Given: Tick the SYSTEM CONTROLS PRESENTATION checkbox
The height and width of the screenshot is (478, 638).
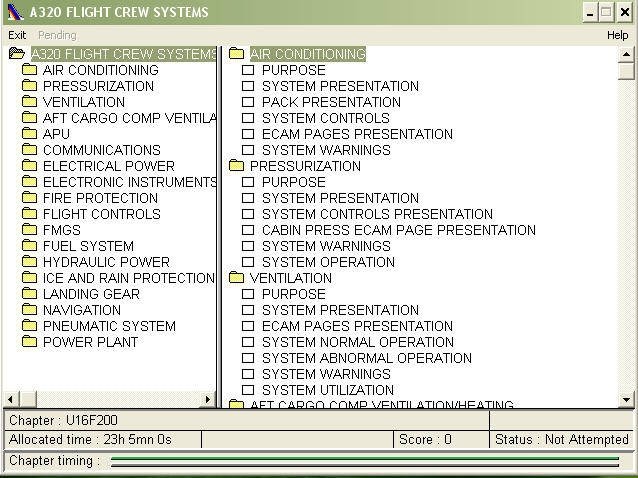Looking at the screenshot, I should pyautogui.click(x=248, y=214).
